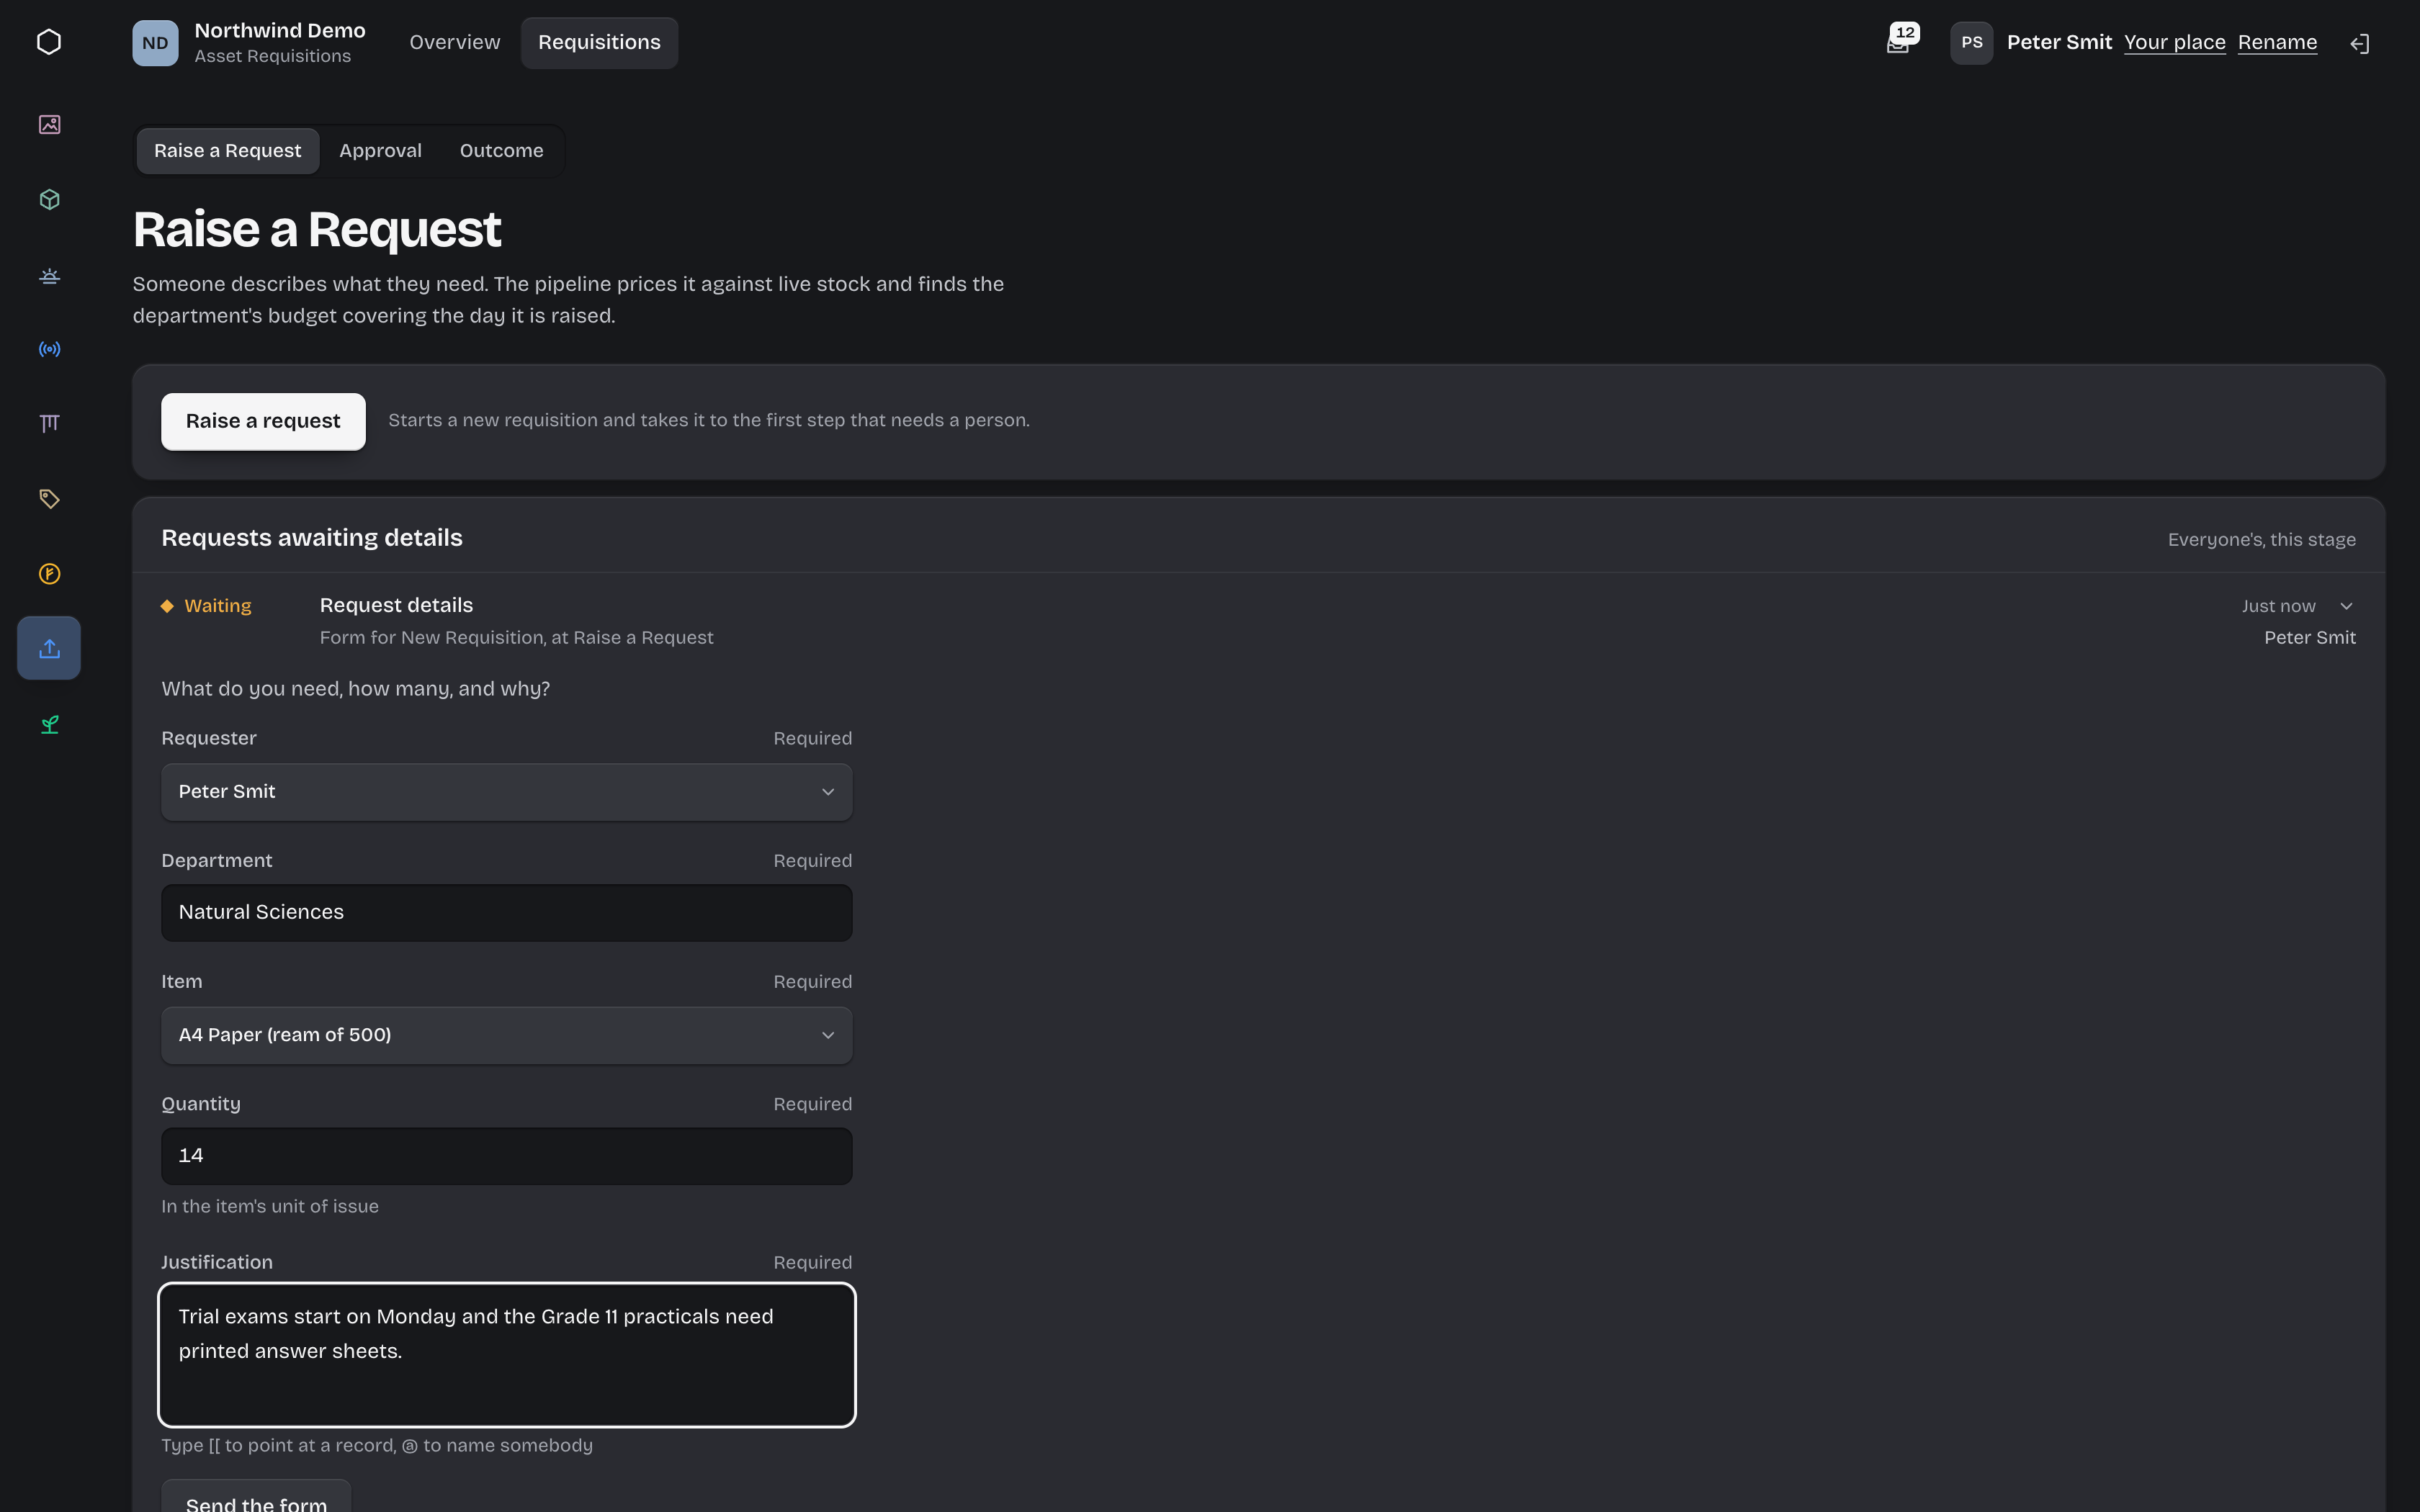Open the Item dropdown showing A4 Paper
The image size is (2420, 1512).
pos(507,1035)
